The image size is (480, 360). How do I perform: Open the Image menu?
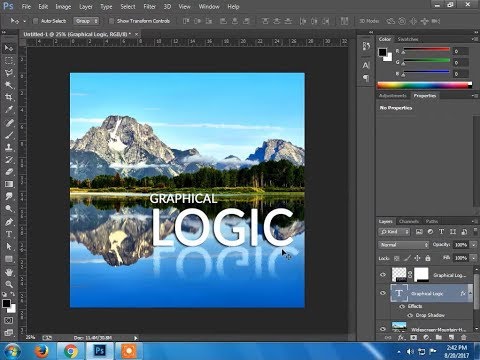[x=63, y=7]
